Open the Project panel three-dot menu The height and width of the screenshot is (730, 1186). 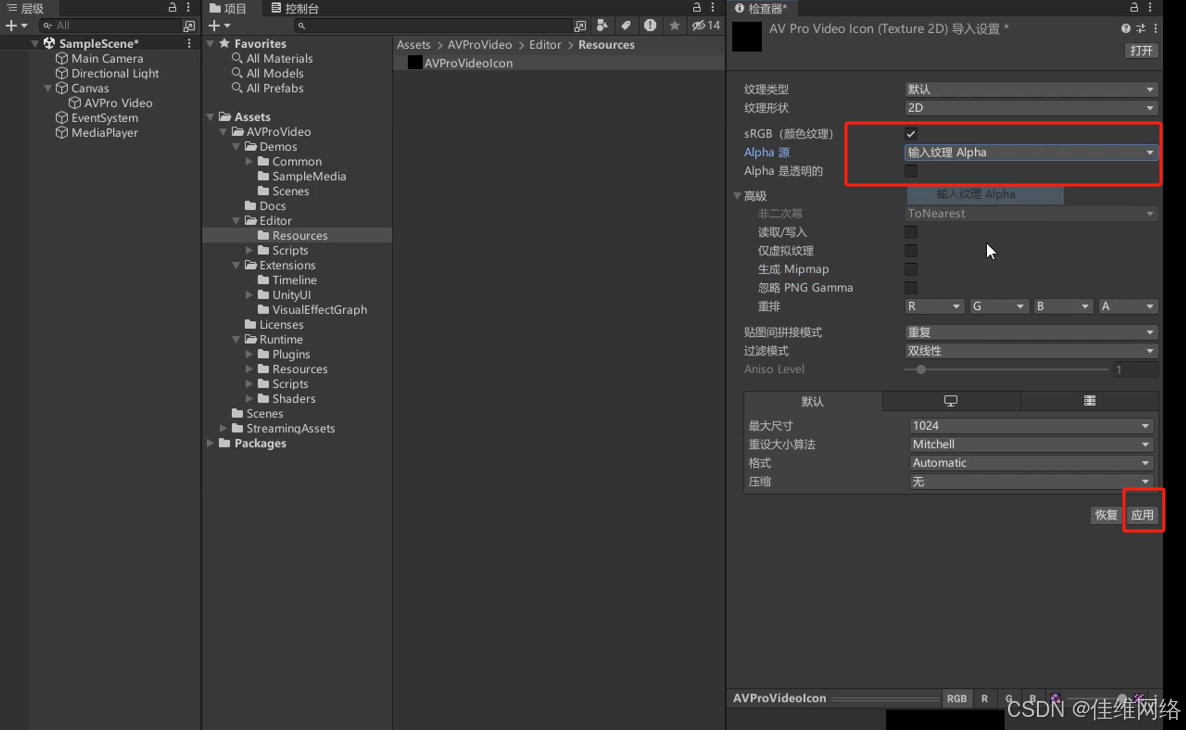click(x=713, y=8)
